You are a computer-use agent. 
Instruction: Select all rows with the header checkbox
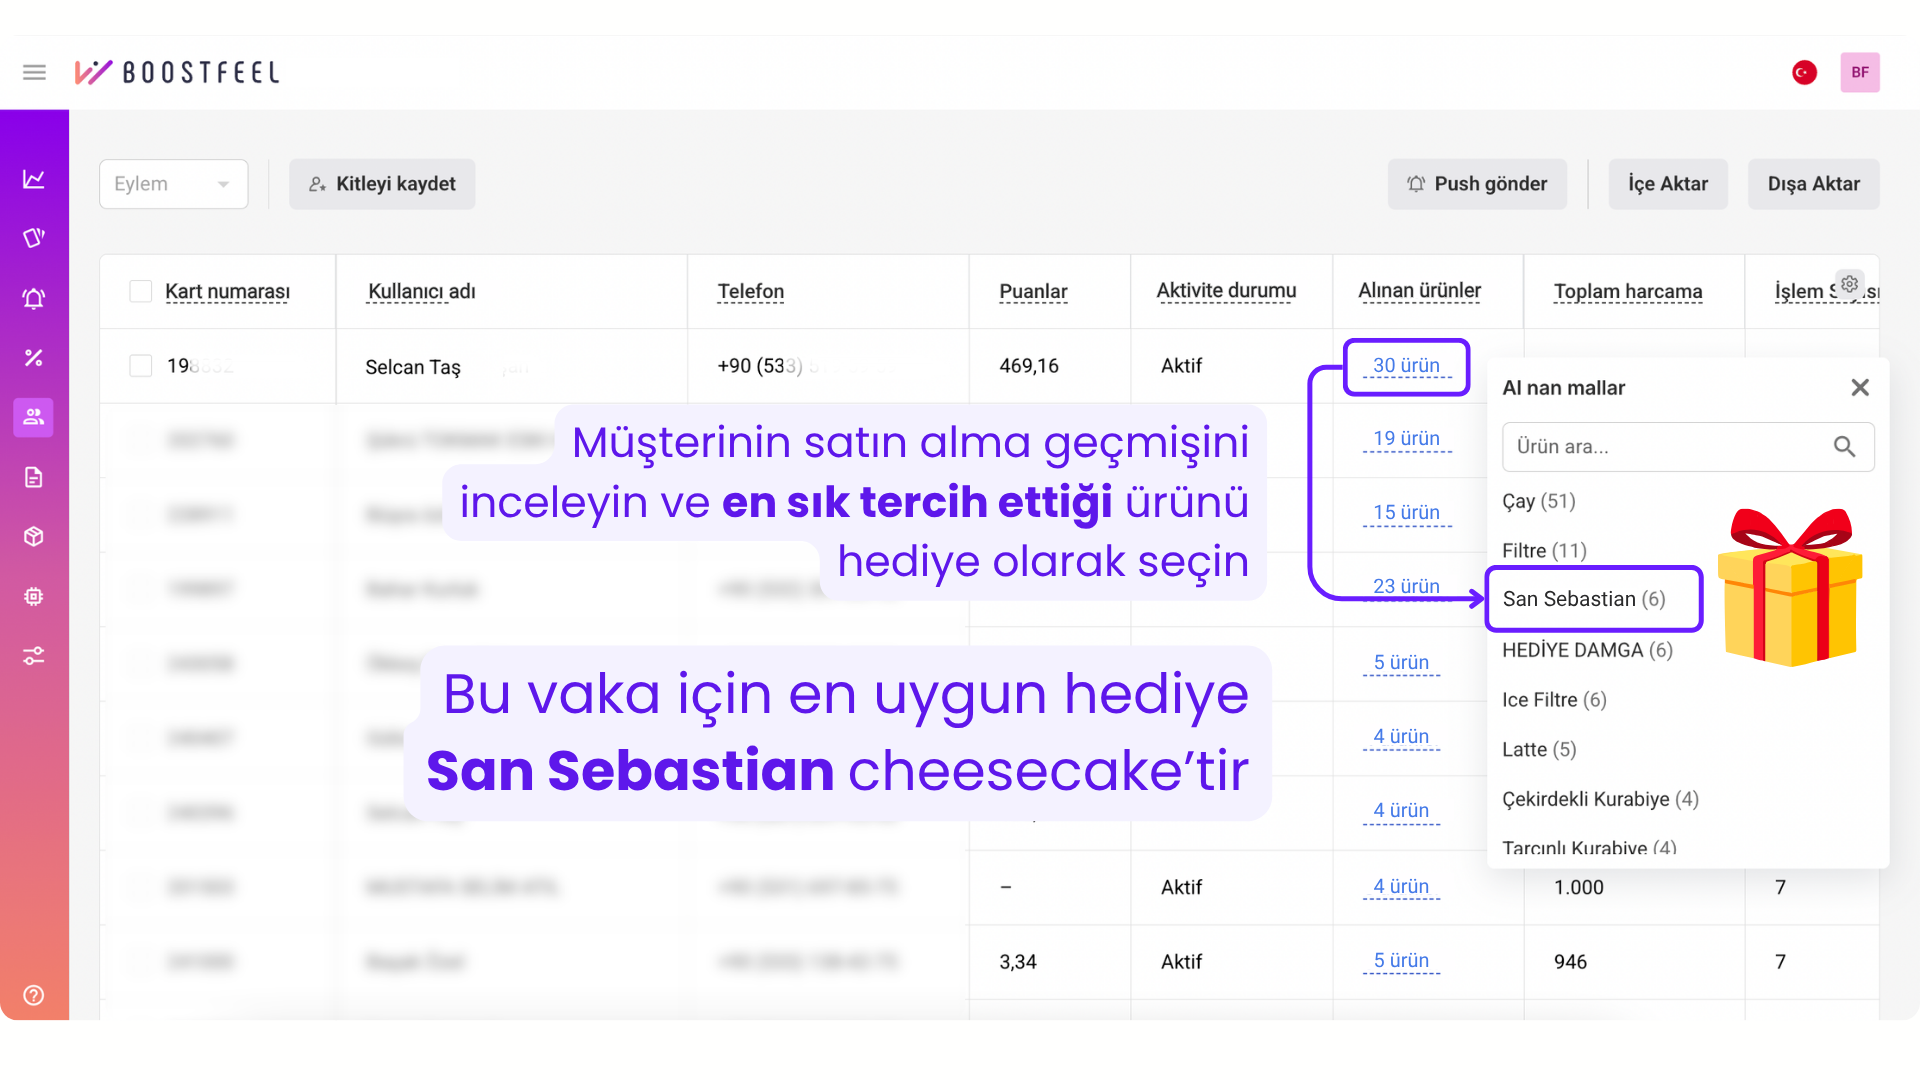click(x=140, y=291)
